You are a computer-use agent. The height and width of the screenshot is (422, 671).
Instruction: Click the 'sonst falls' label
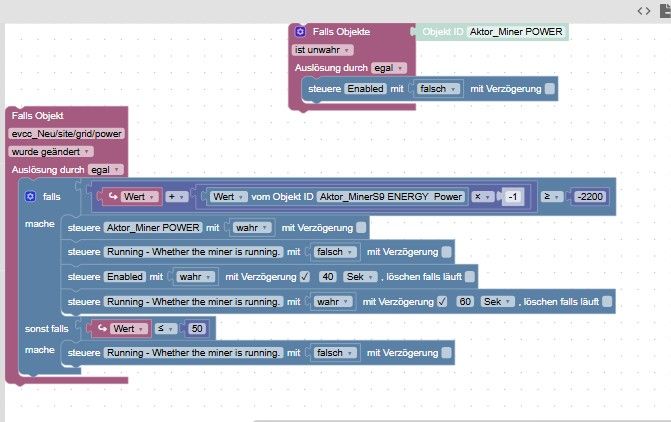tap(47, 329)
